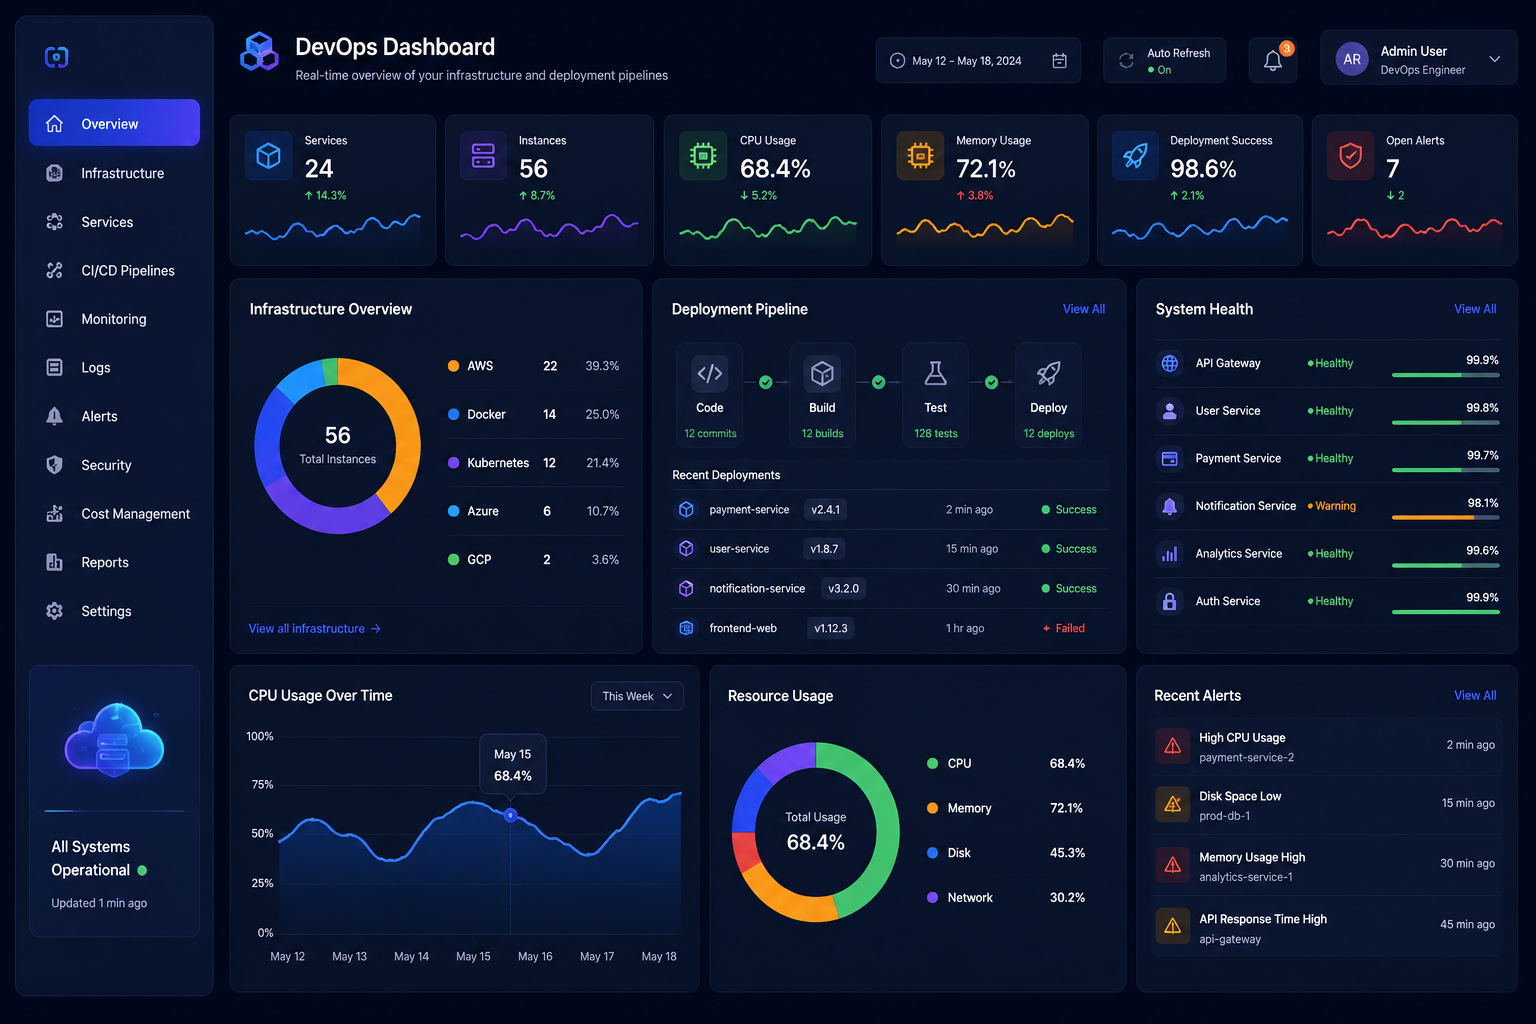Image resolution: width=1536 pixels, height=1024 pixels.
Task: Select the Deploy stage rocket icon
Action: (1048, 373)
